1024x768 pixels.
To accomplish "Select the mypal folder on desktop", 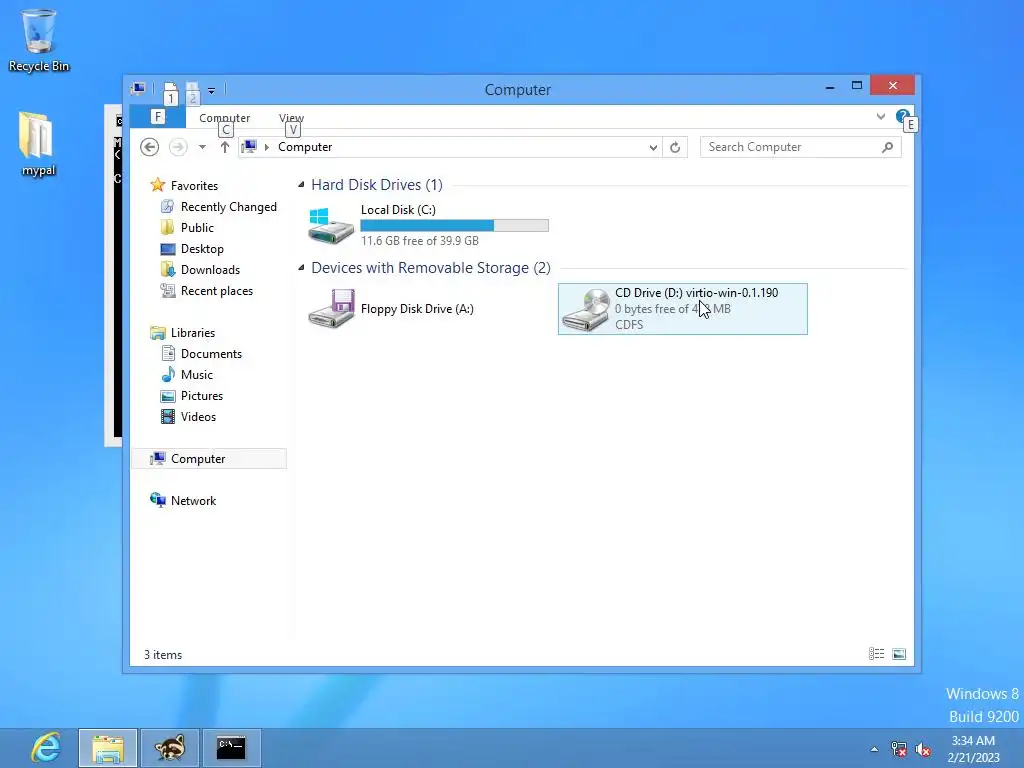I will 38,144.
